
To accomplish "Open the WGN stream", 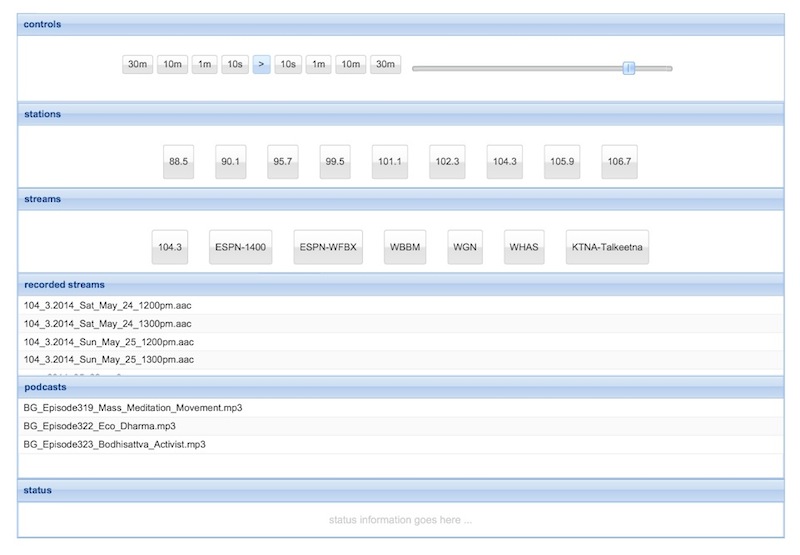I will tap(465, 247).
